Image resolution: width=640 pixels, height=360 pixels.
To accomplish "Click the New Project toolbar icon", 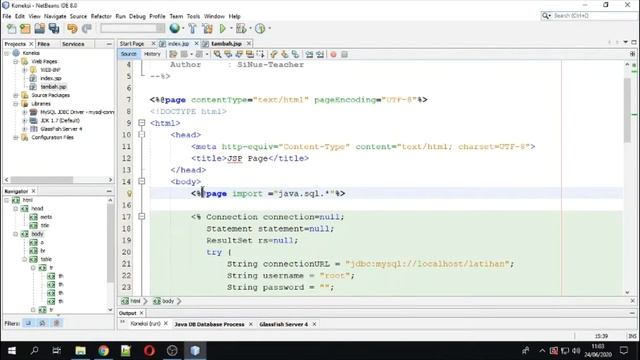I will click(x=25, y=29).
